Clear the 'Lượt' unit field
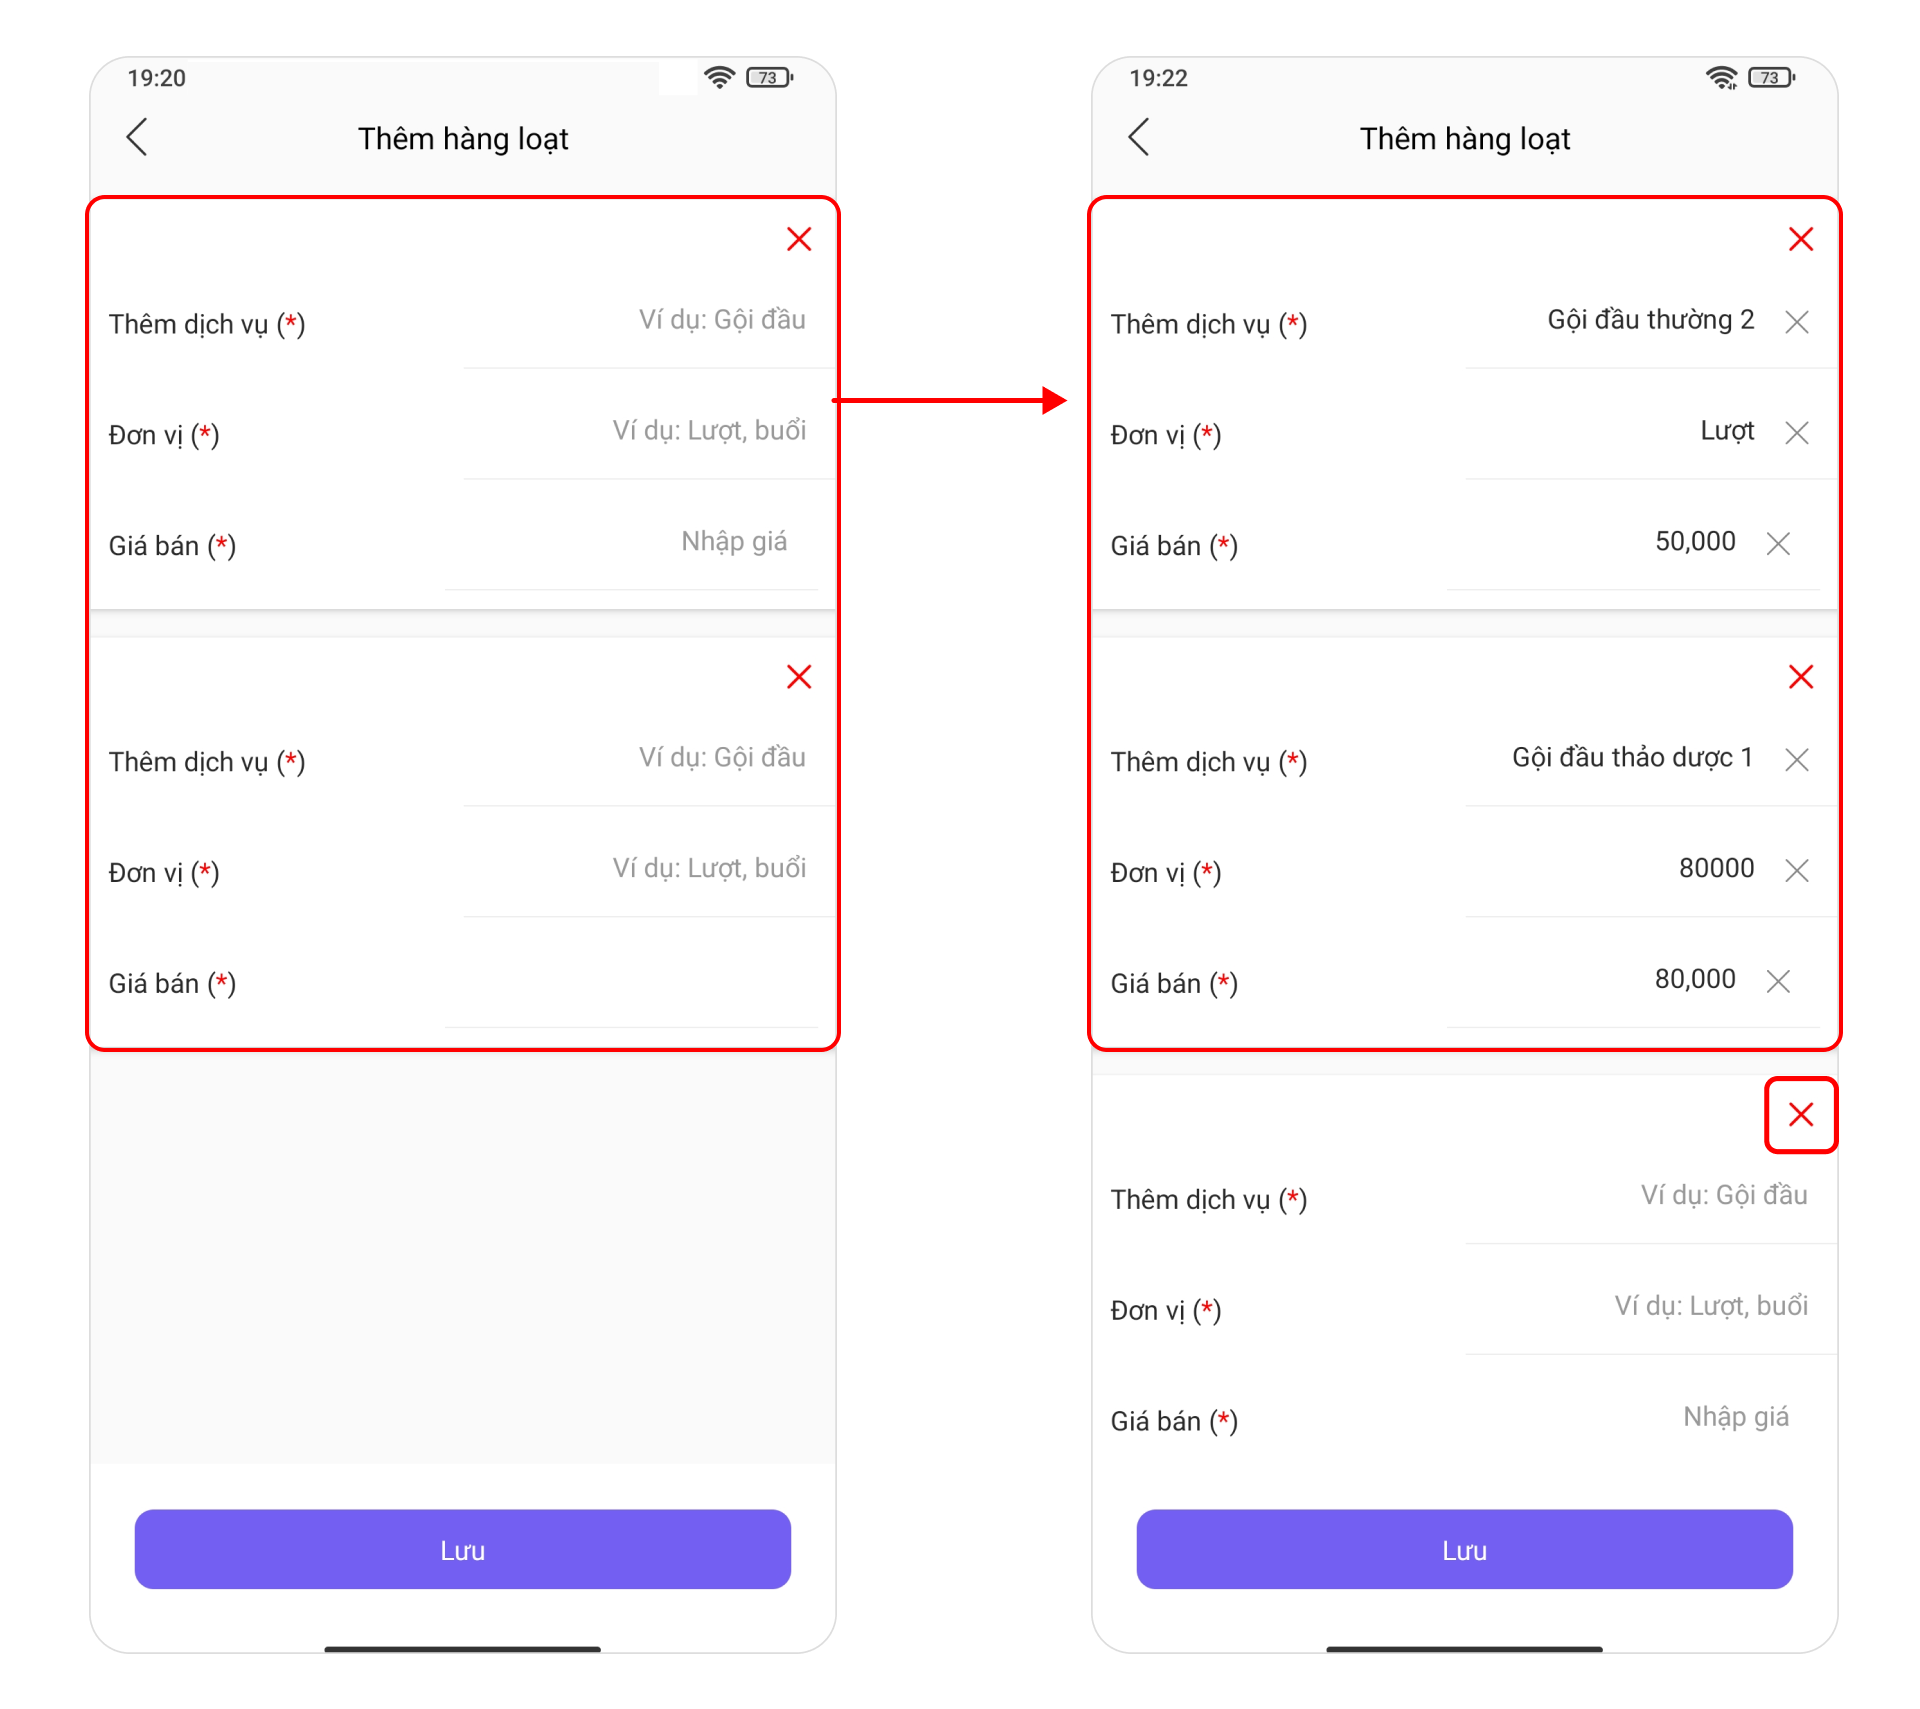This screenshot has width=1920, height=1709. pyautogui.click(x=1797, y=433)
